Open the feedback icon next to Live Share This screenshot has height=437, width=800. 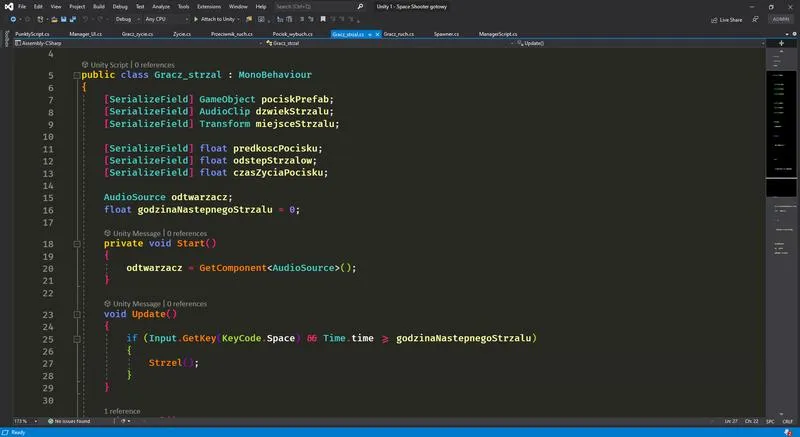point(754,19)
